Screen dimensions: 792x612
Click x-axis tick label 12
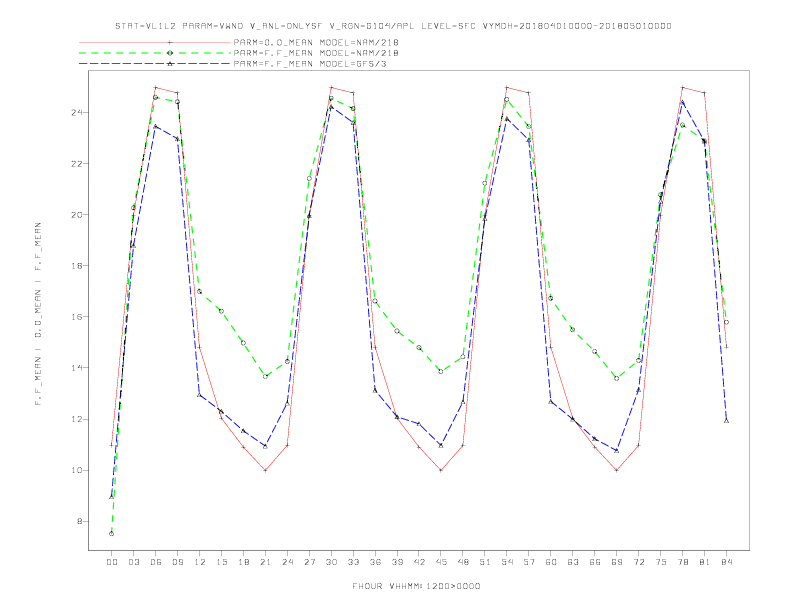pyautogui.click(x=200, y=562)
